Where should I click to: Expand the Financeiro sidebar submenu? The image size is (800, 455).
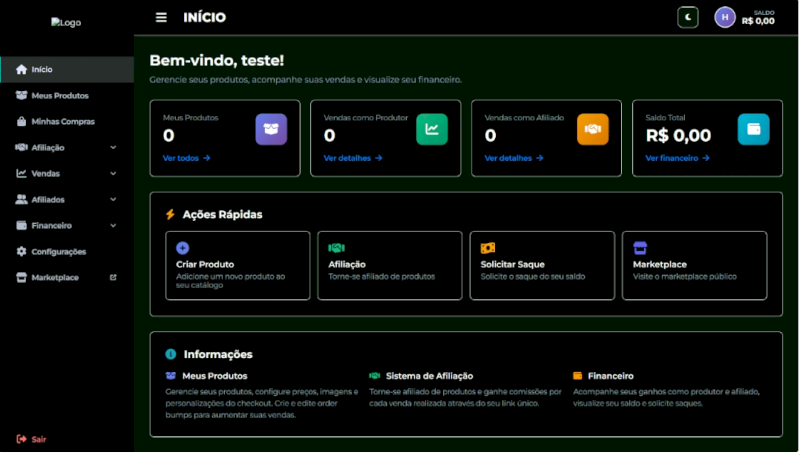coord(113,226)
